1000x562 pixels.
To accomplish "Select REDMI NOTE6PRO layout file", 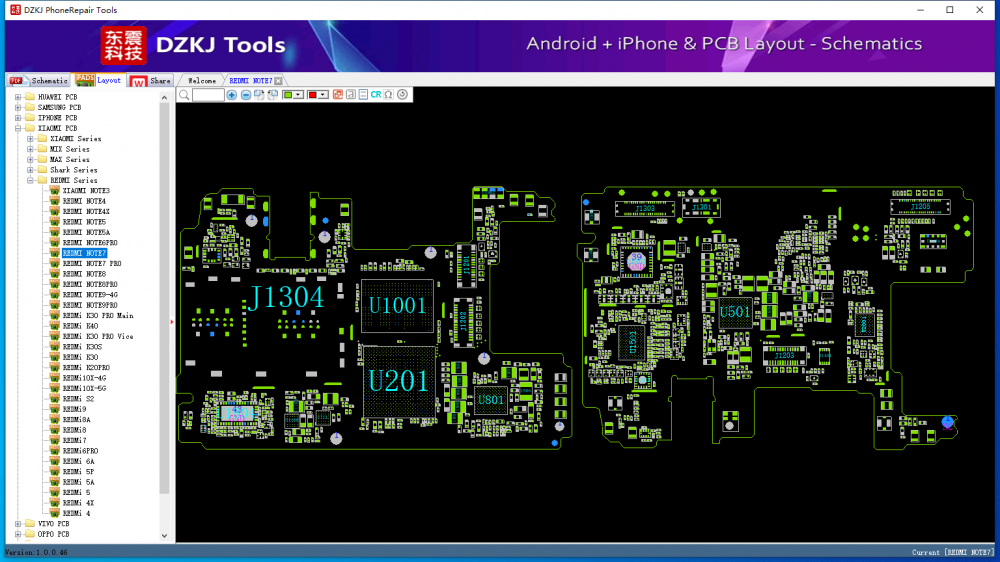I will point(90,243).
